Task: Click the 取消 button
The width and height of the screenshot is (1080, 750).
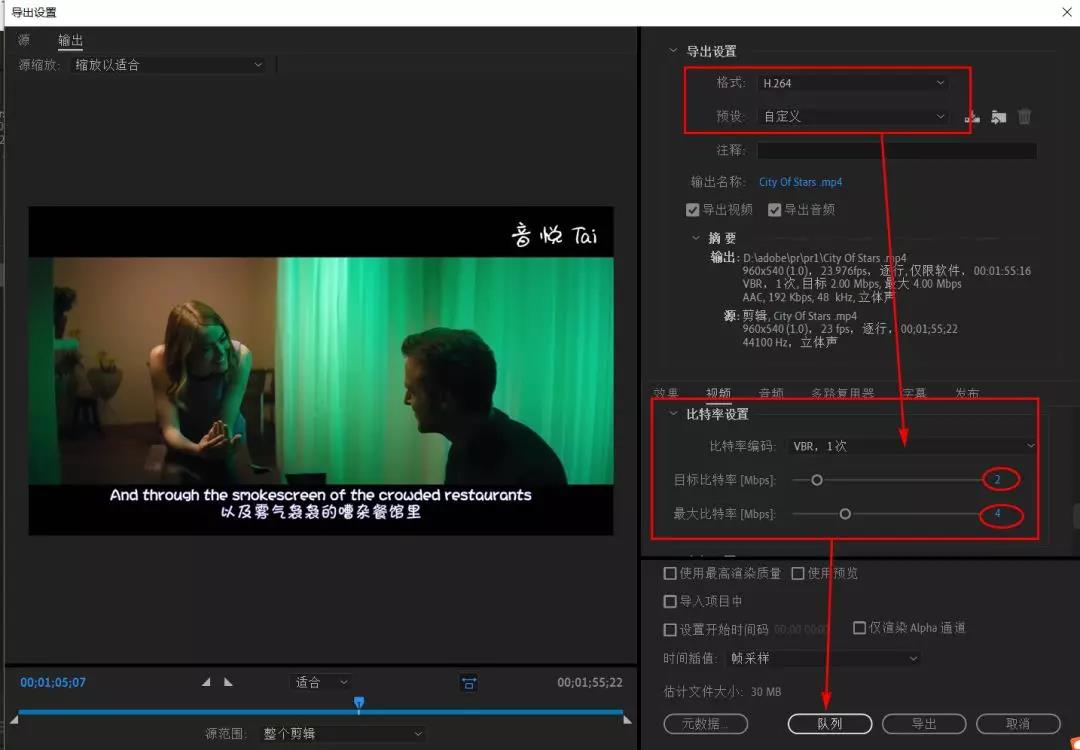Action: coord(1018,724)
